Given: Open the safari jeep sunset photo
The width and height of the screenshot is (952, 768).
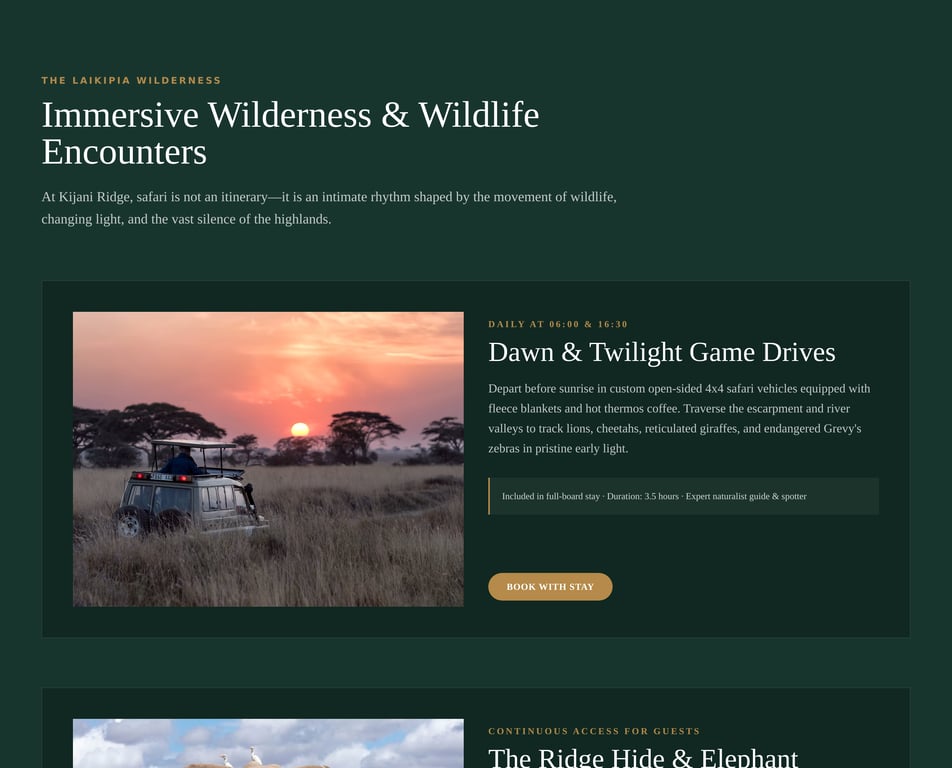Looking at the screenshot, I should (x=268, y=459).
